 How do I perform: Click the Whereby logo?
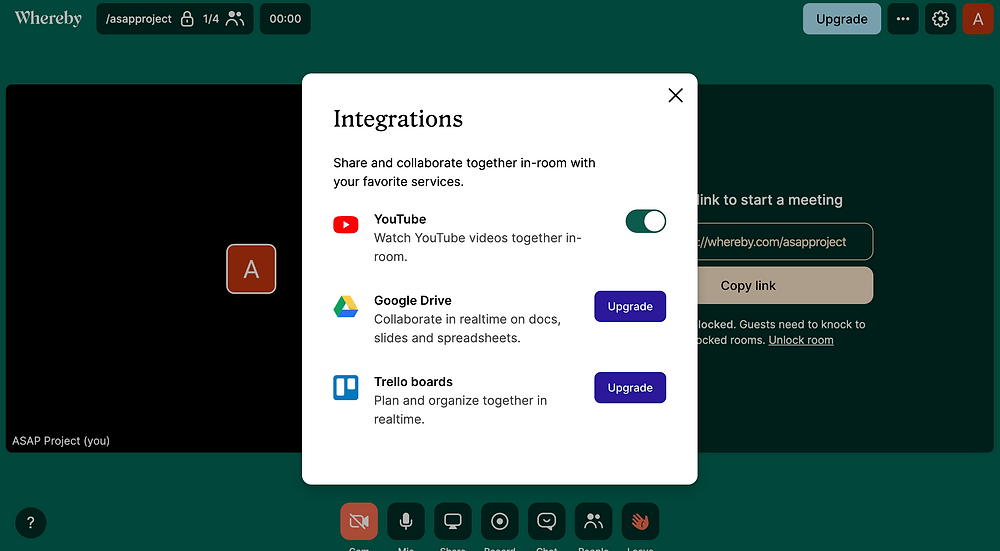[x=48, y=18]
